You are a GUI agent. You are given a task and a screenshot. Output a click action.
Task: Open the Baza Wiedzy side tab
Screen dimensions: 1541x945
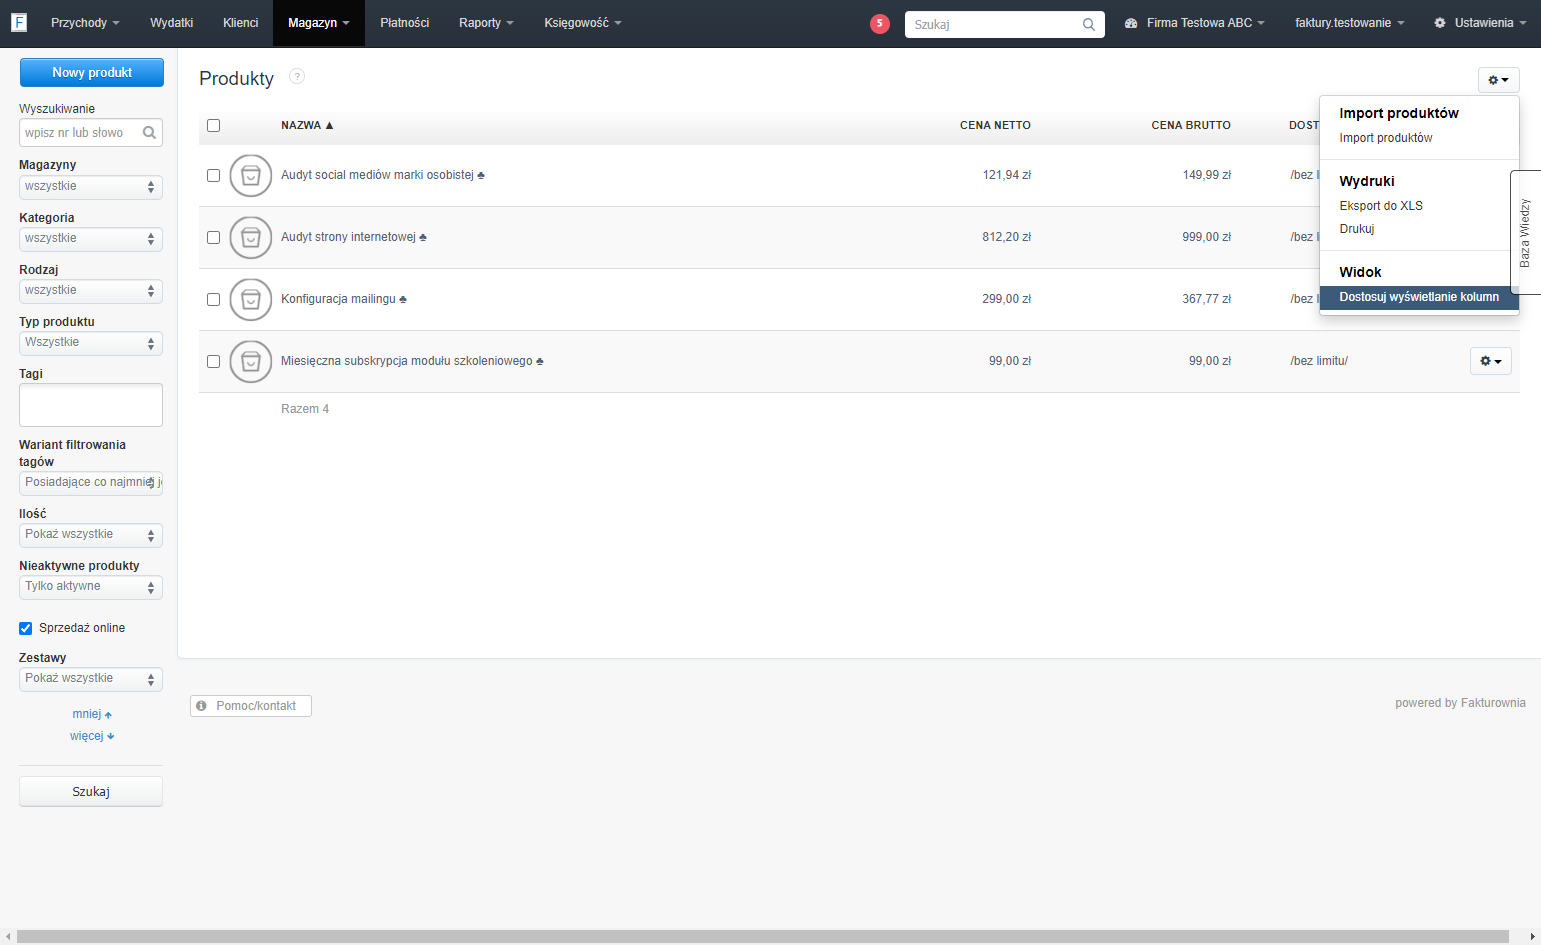click(x=1525, y=232)
